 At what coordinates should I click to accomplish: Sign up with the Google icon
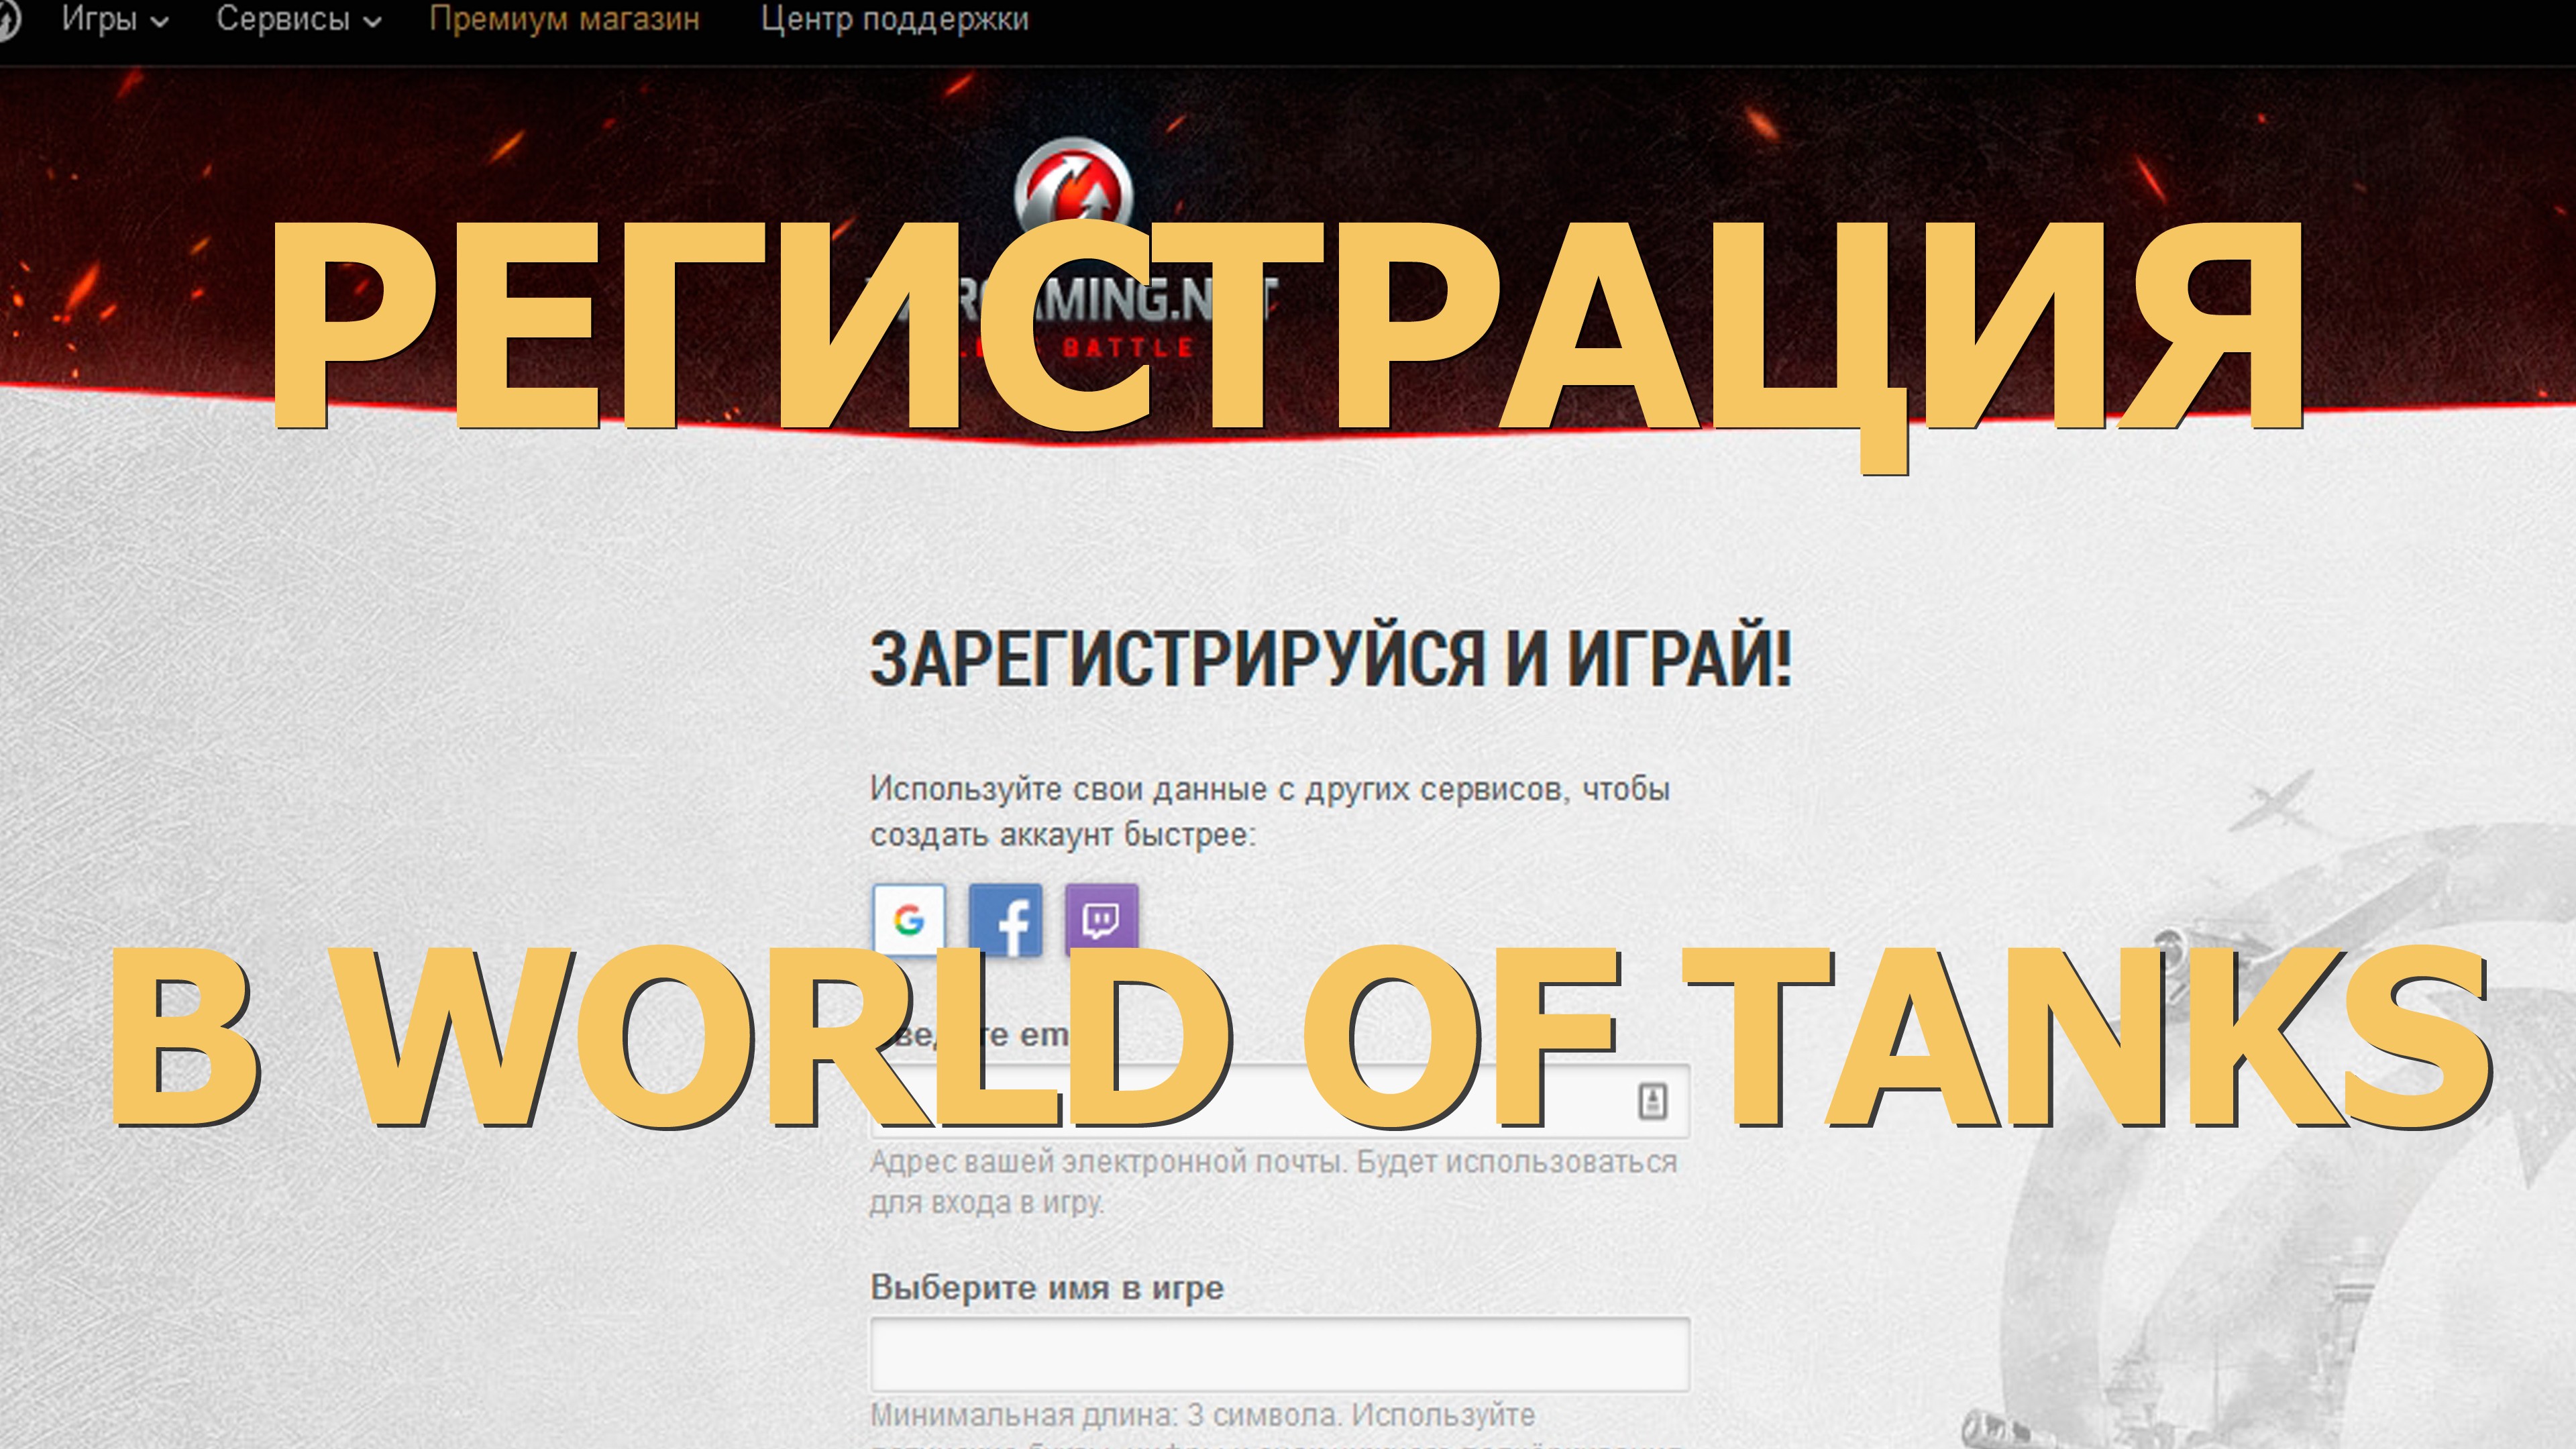908,919
